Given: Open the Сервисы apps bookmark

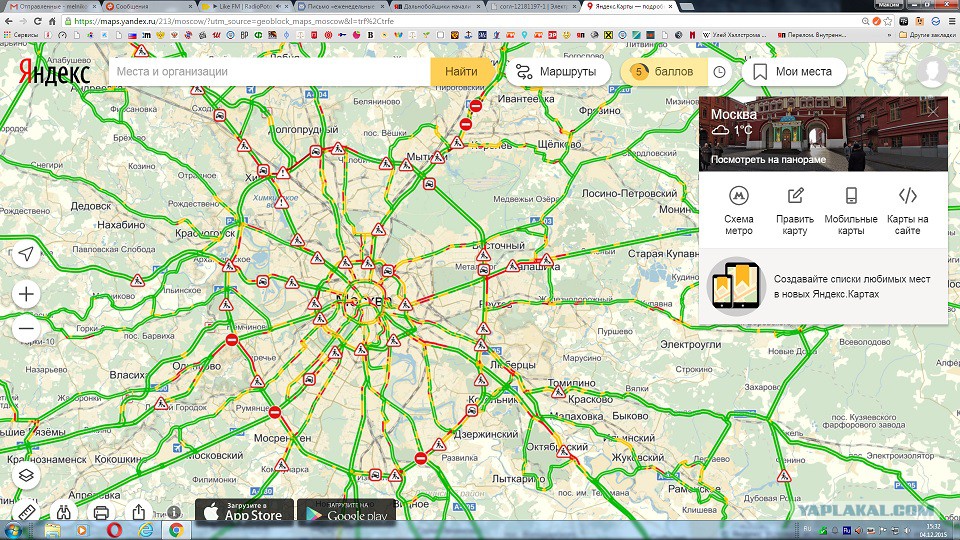Looking at the screenshot, I should 21,35.
